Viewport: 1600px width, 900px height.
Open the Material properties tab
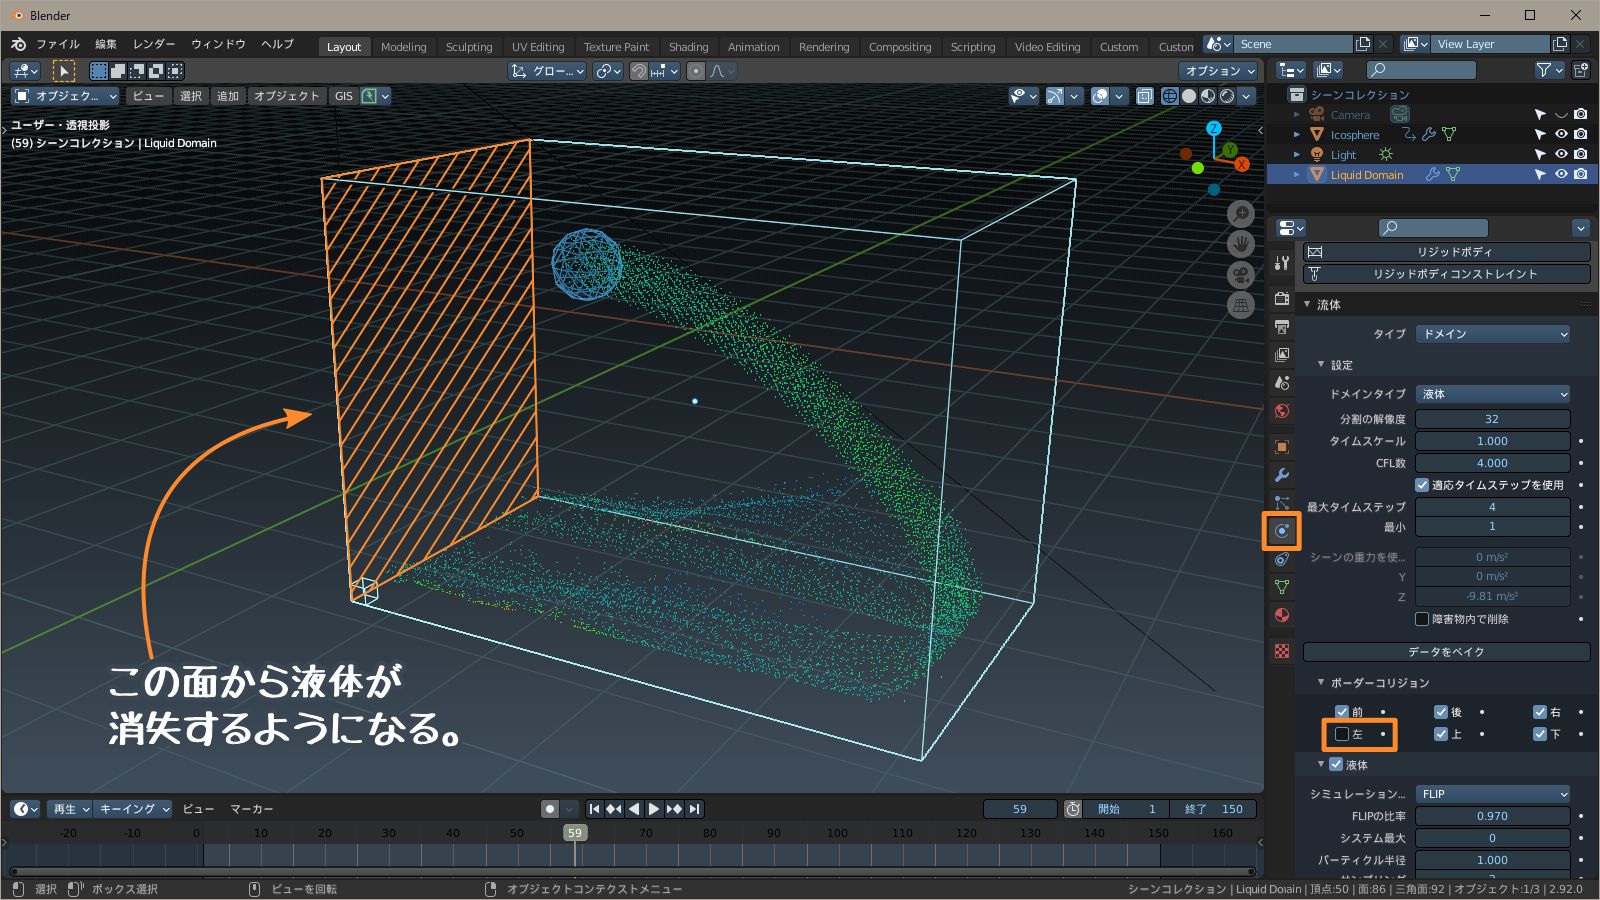click(x=1282, y=615)
